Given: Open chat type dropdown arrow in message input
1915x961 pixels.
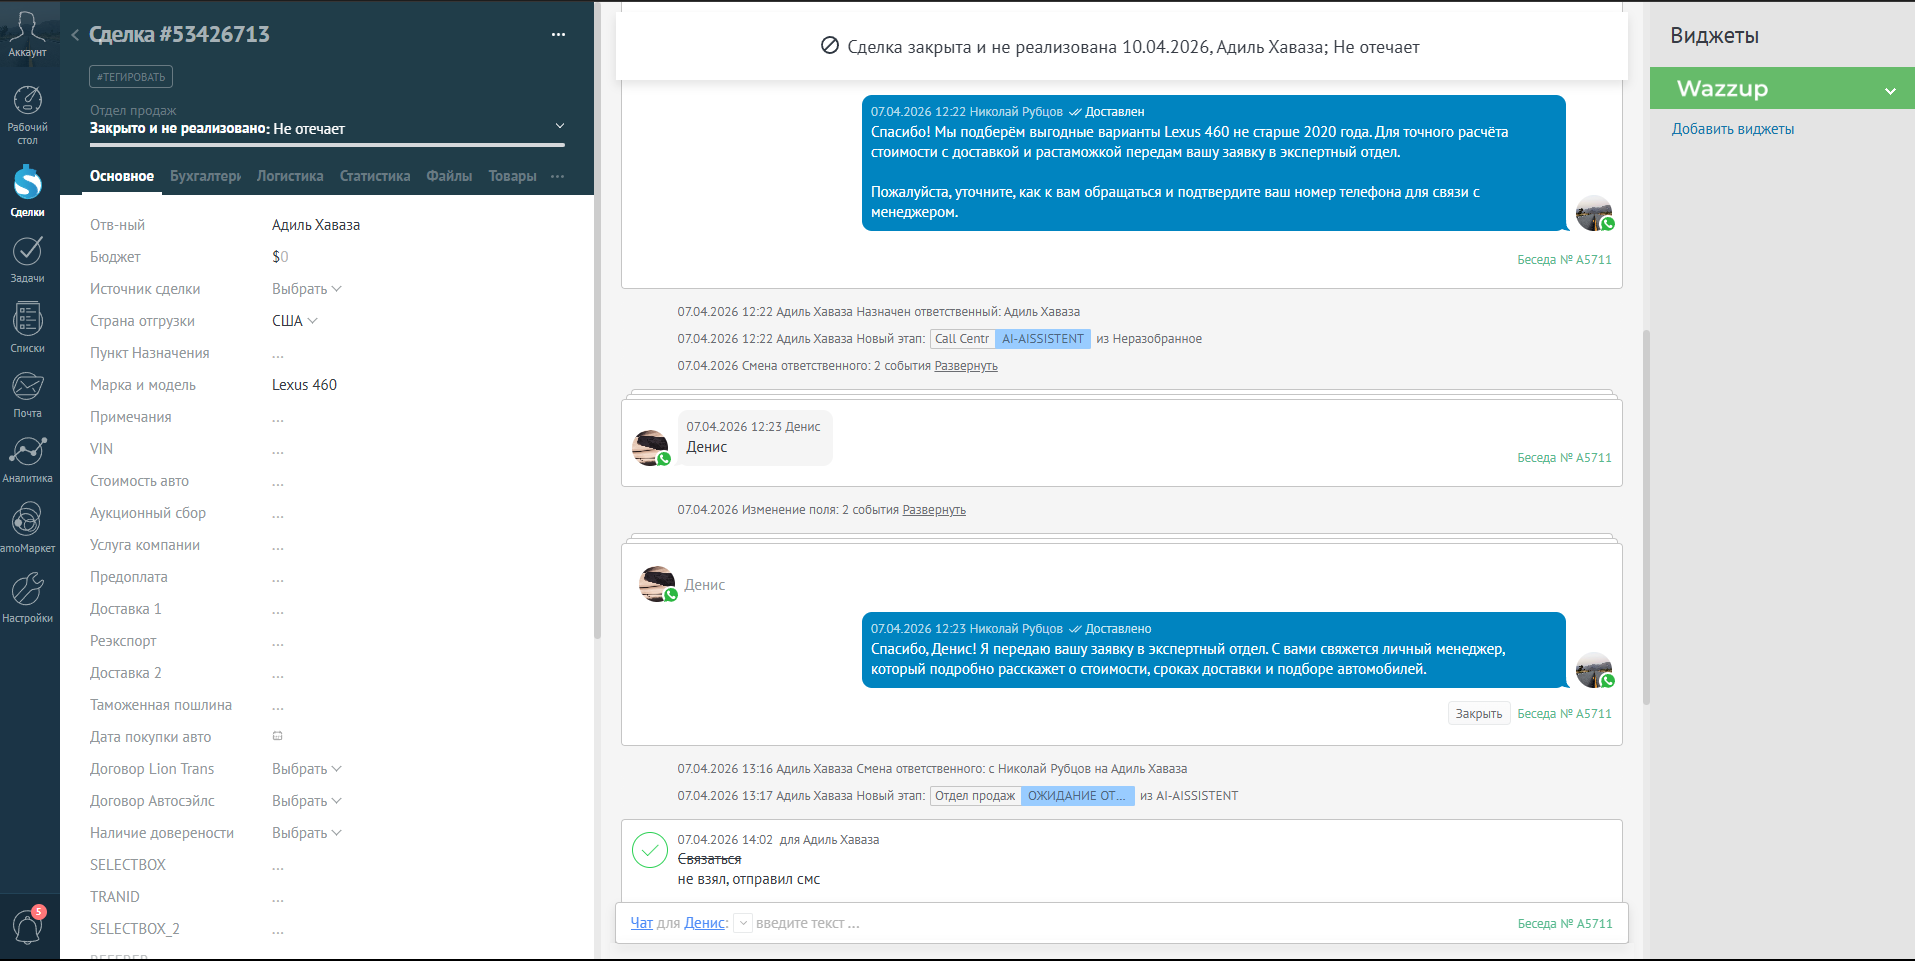Looking at the screenshot, I should point(743,923).
